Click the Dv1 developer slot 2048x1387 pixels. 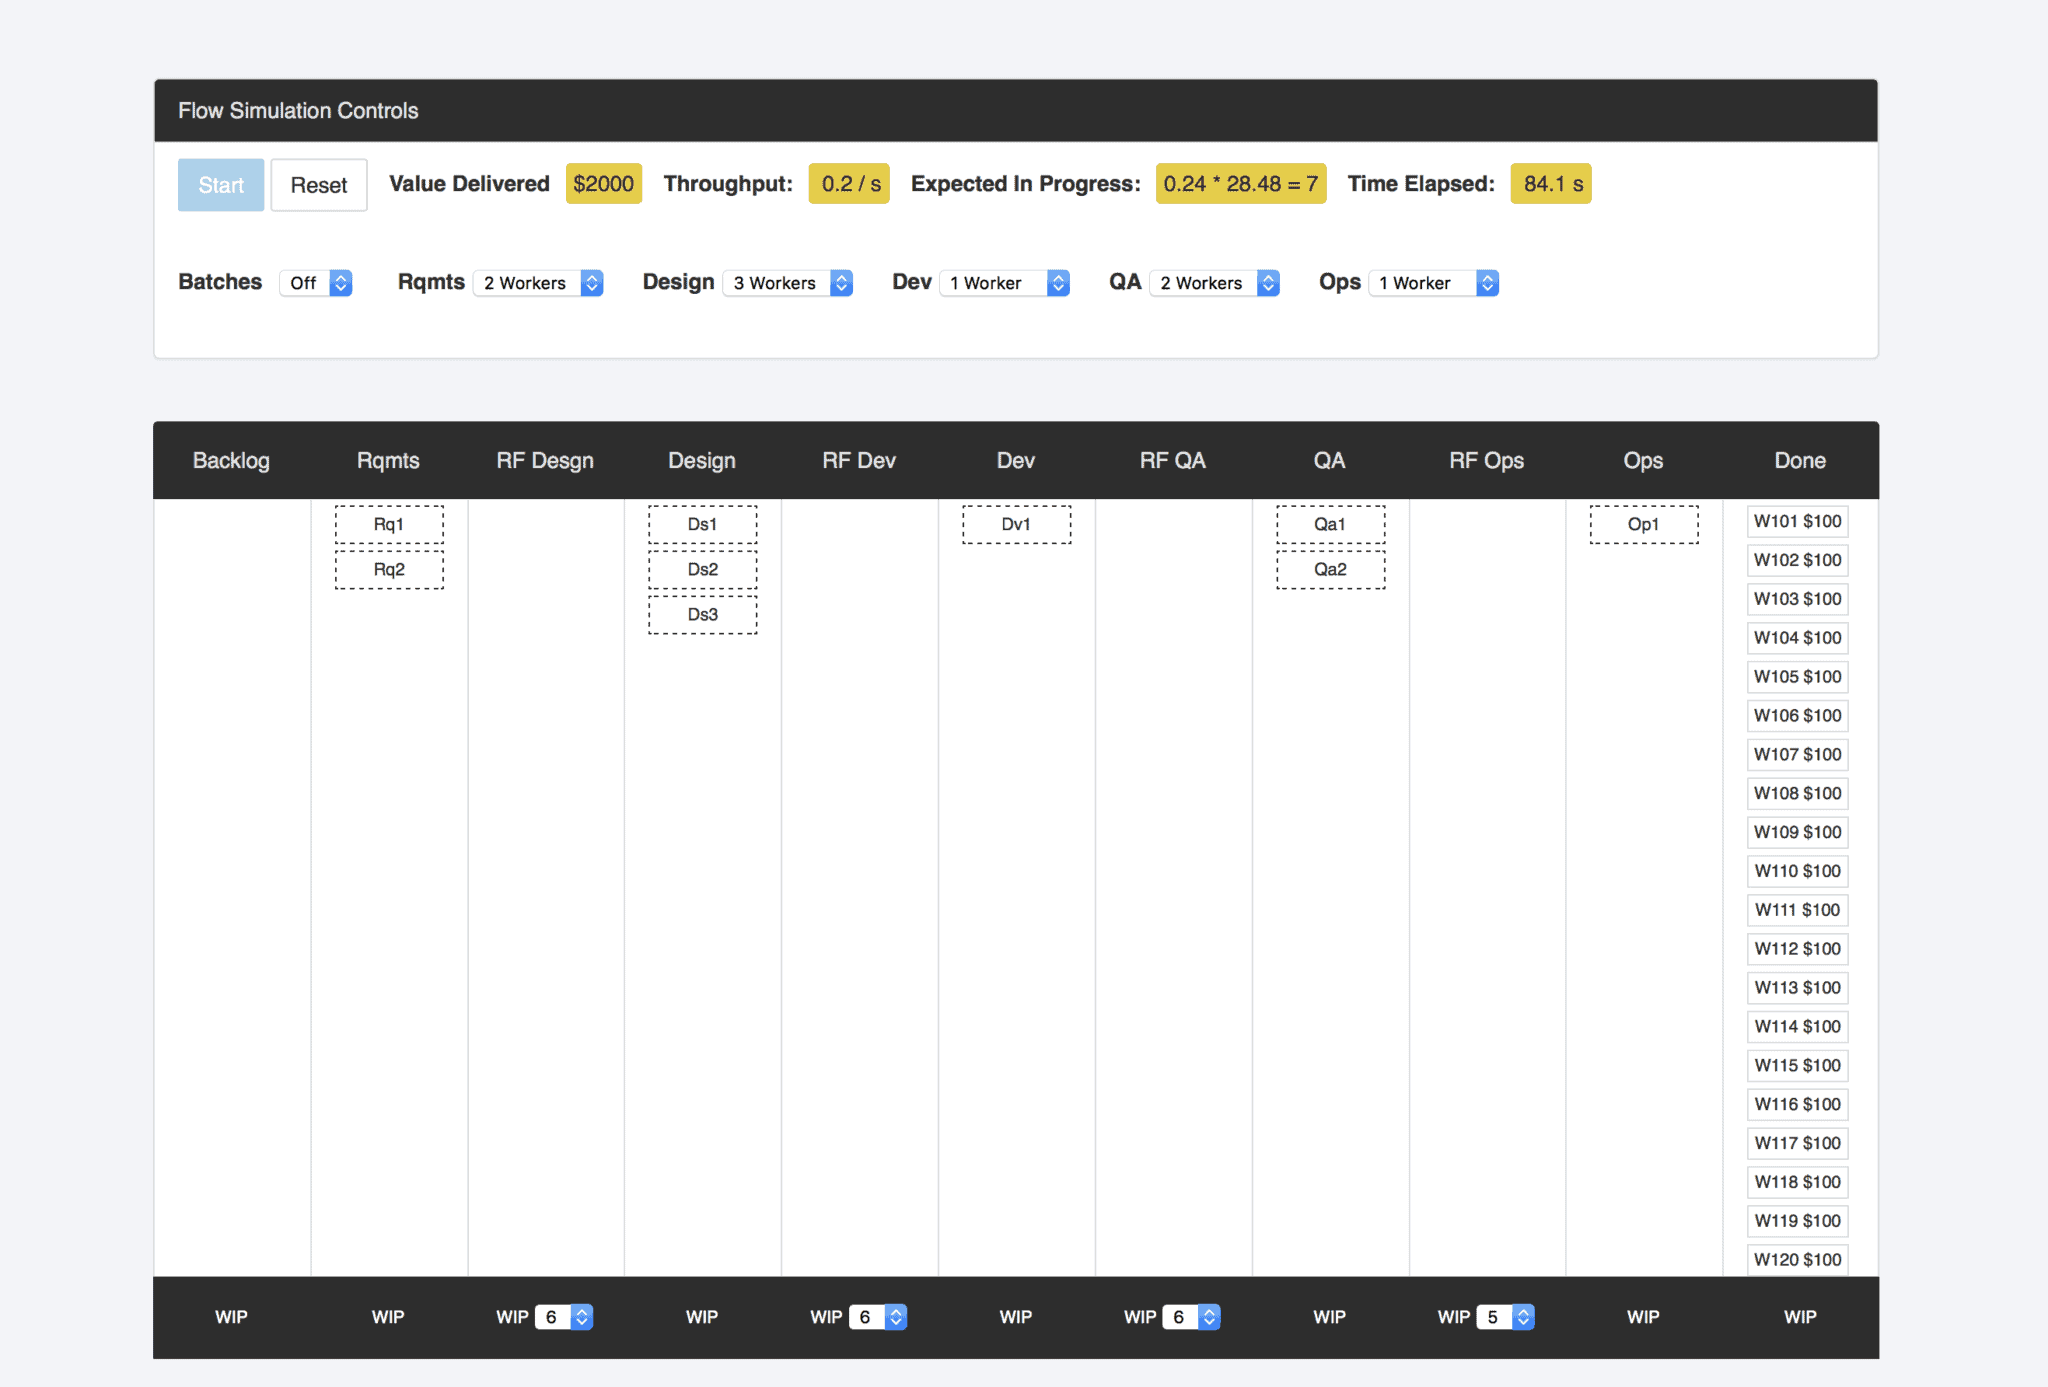pos(1016,524)
